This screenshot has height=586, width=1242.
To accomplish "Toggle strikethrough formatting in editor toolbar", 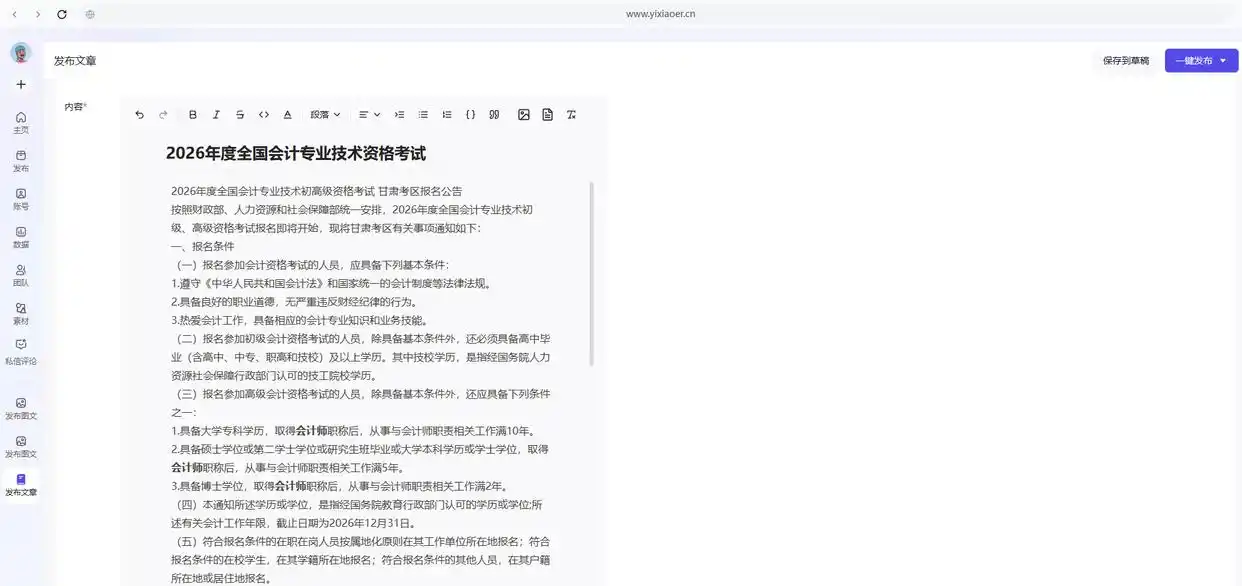I will coord(240,115).
